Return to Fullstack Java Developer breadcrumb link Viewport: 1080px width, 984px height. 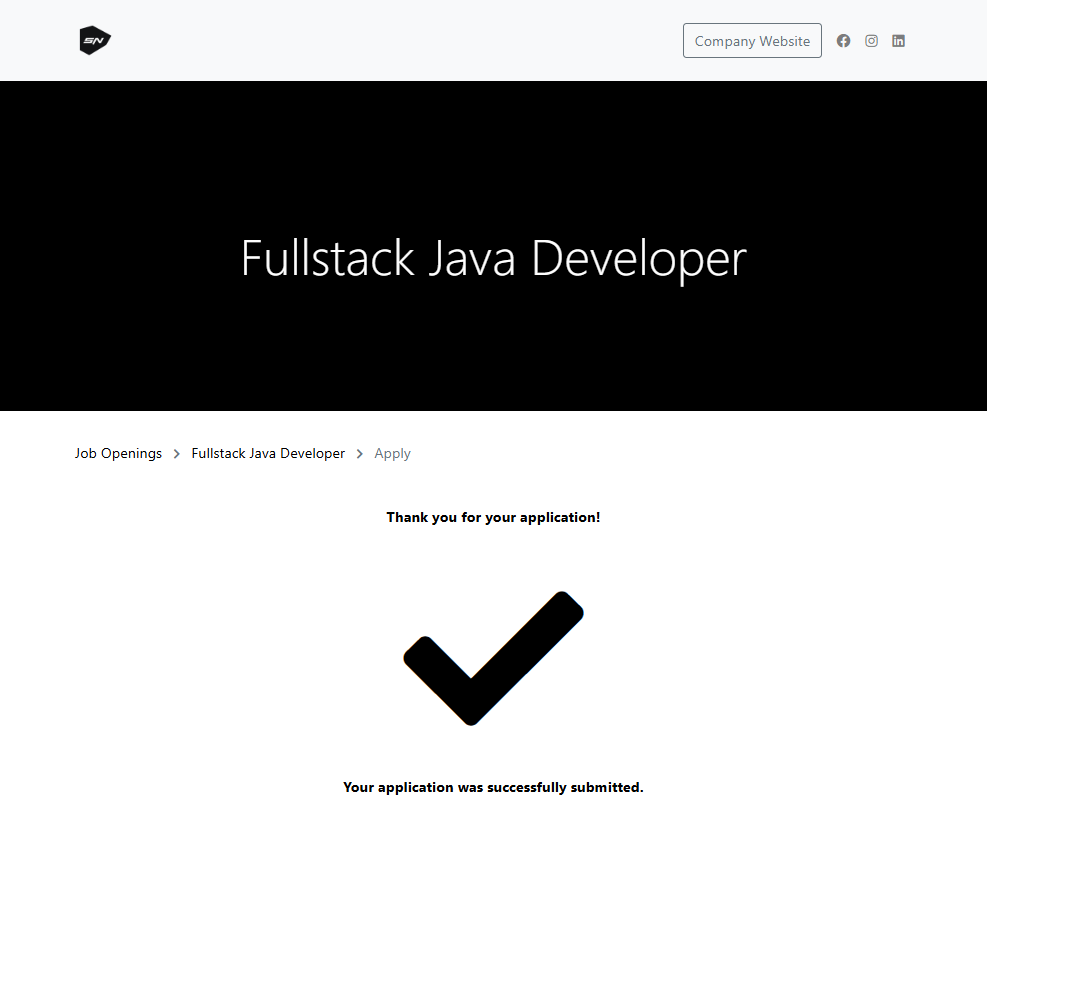(x=268, y=454)
